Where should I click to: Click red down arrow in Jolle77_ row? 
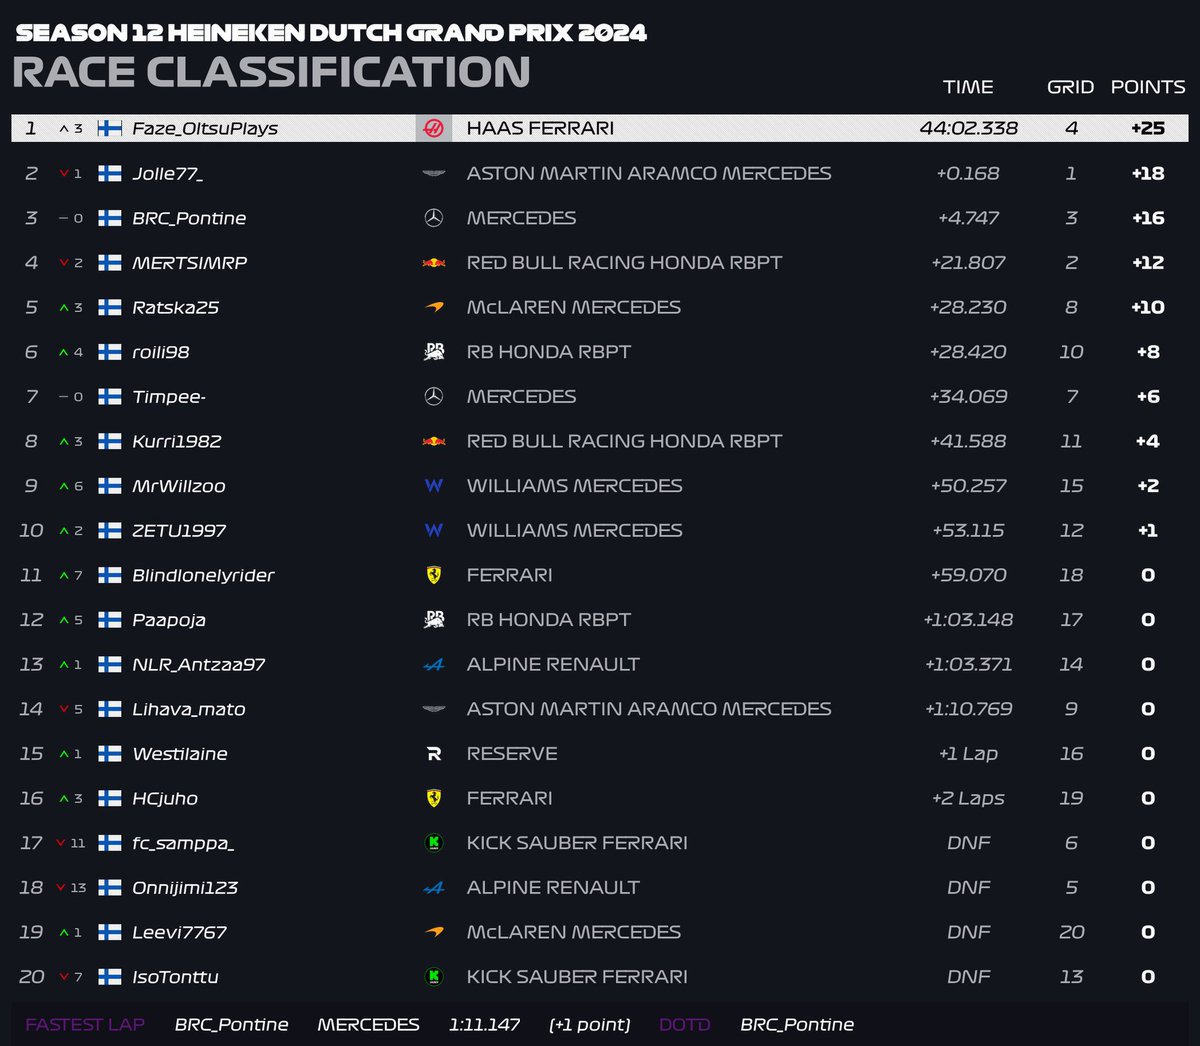[x=64, y=174]
